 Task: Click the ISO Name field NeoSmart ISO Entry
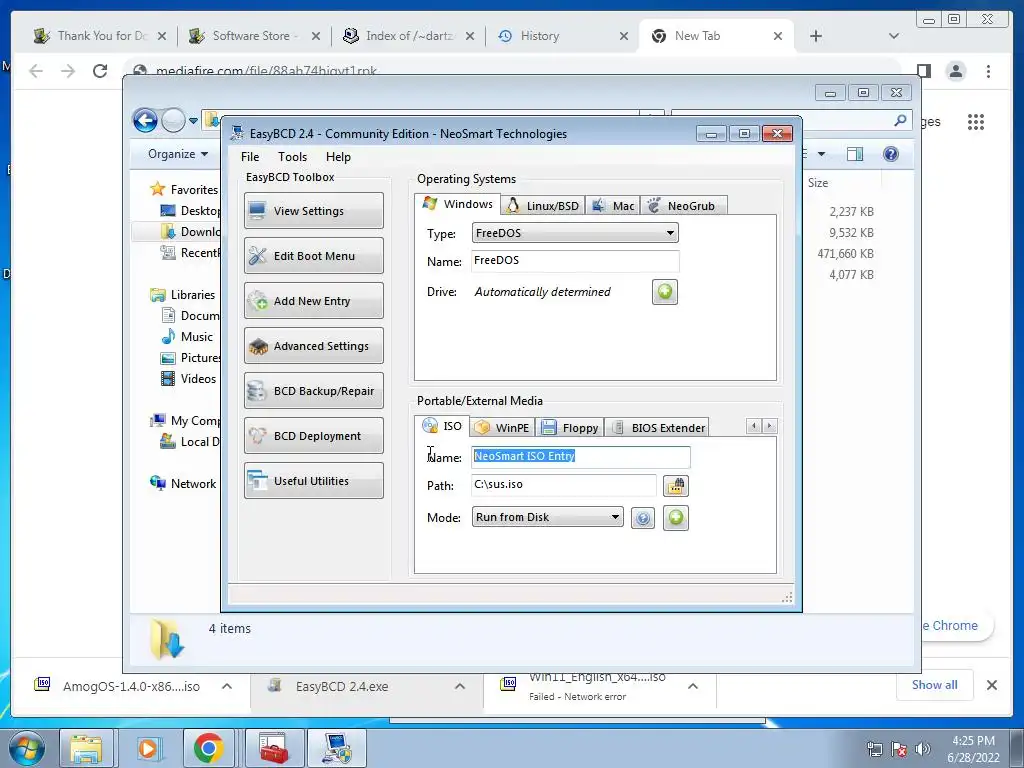tap(581, 456)
